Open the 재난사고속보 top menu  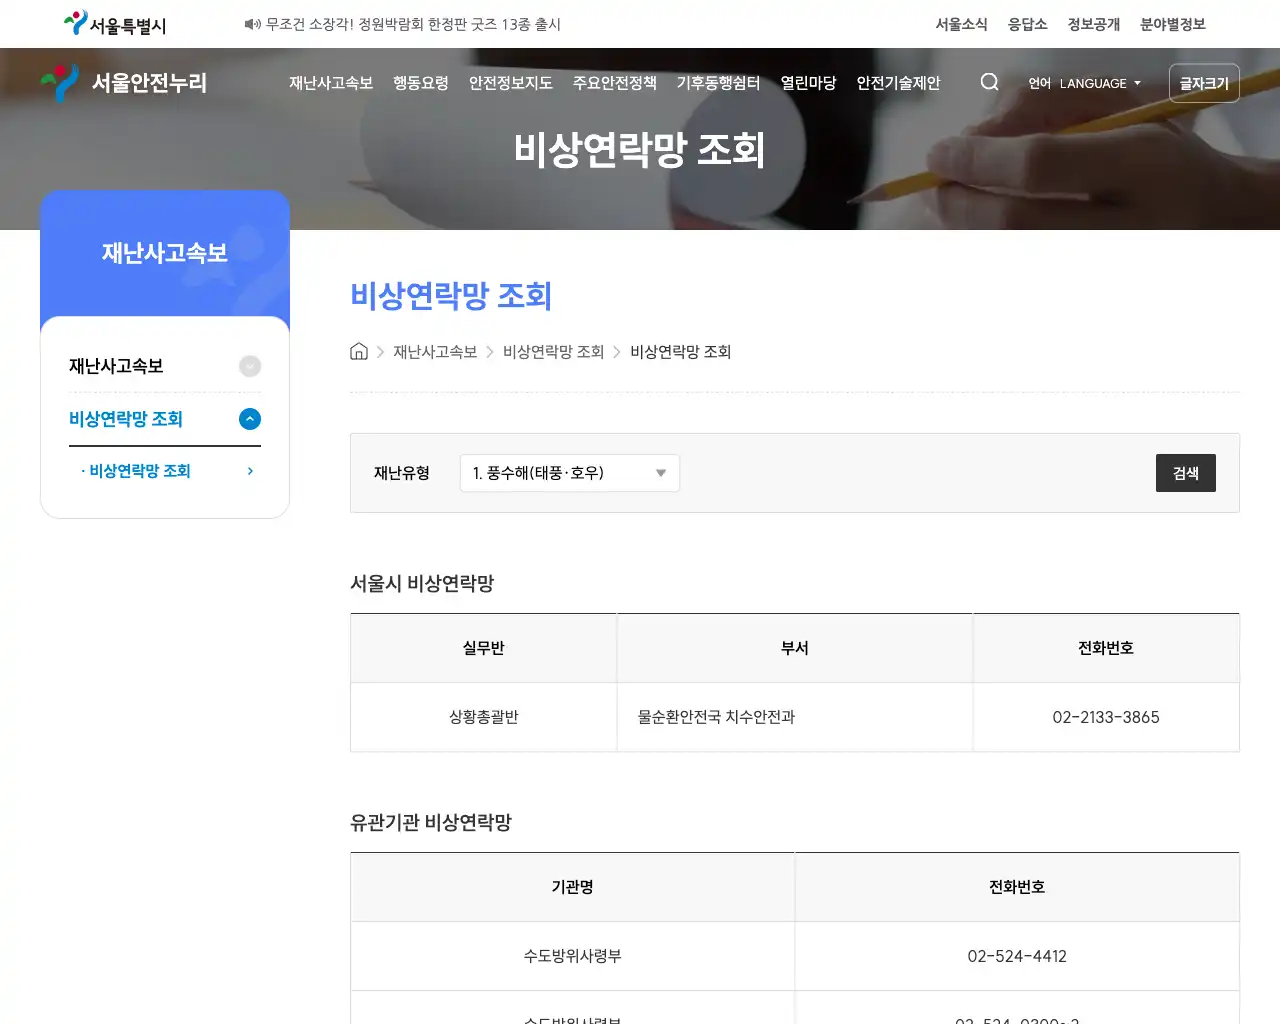pyautogui.click(x=331, y=83)
